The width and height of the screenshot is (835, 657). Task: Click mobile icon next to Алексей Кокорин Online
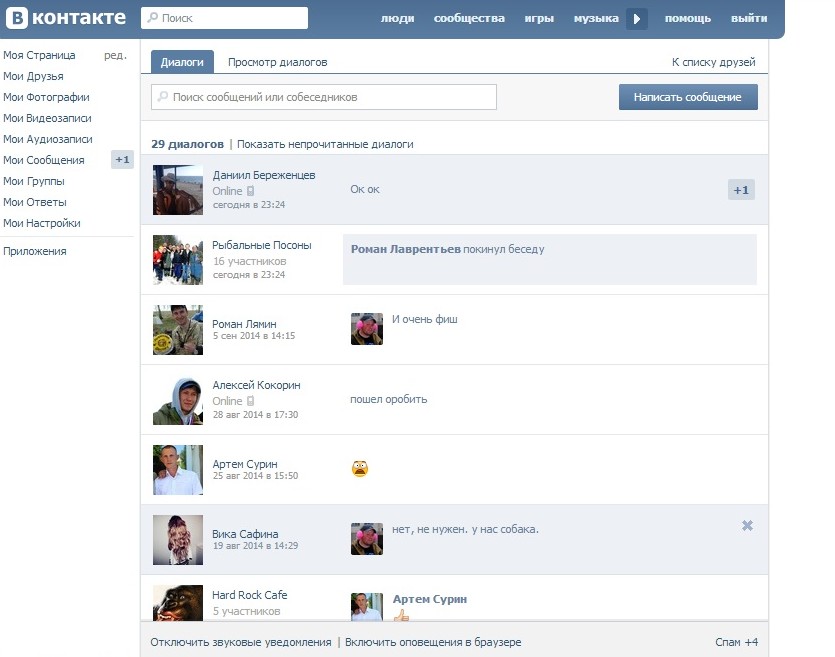coord(250,401)
